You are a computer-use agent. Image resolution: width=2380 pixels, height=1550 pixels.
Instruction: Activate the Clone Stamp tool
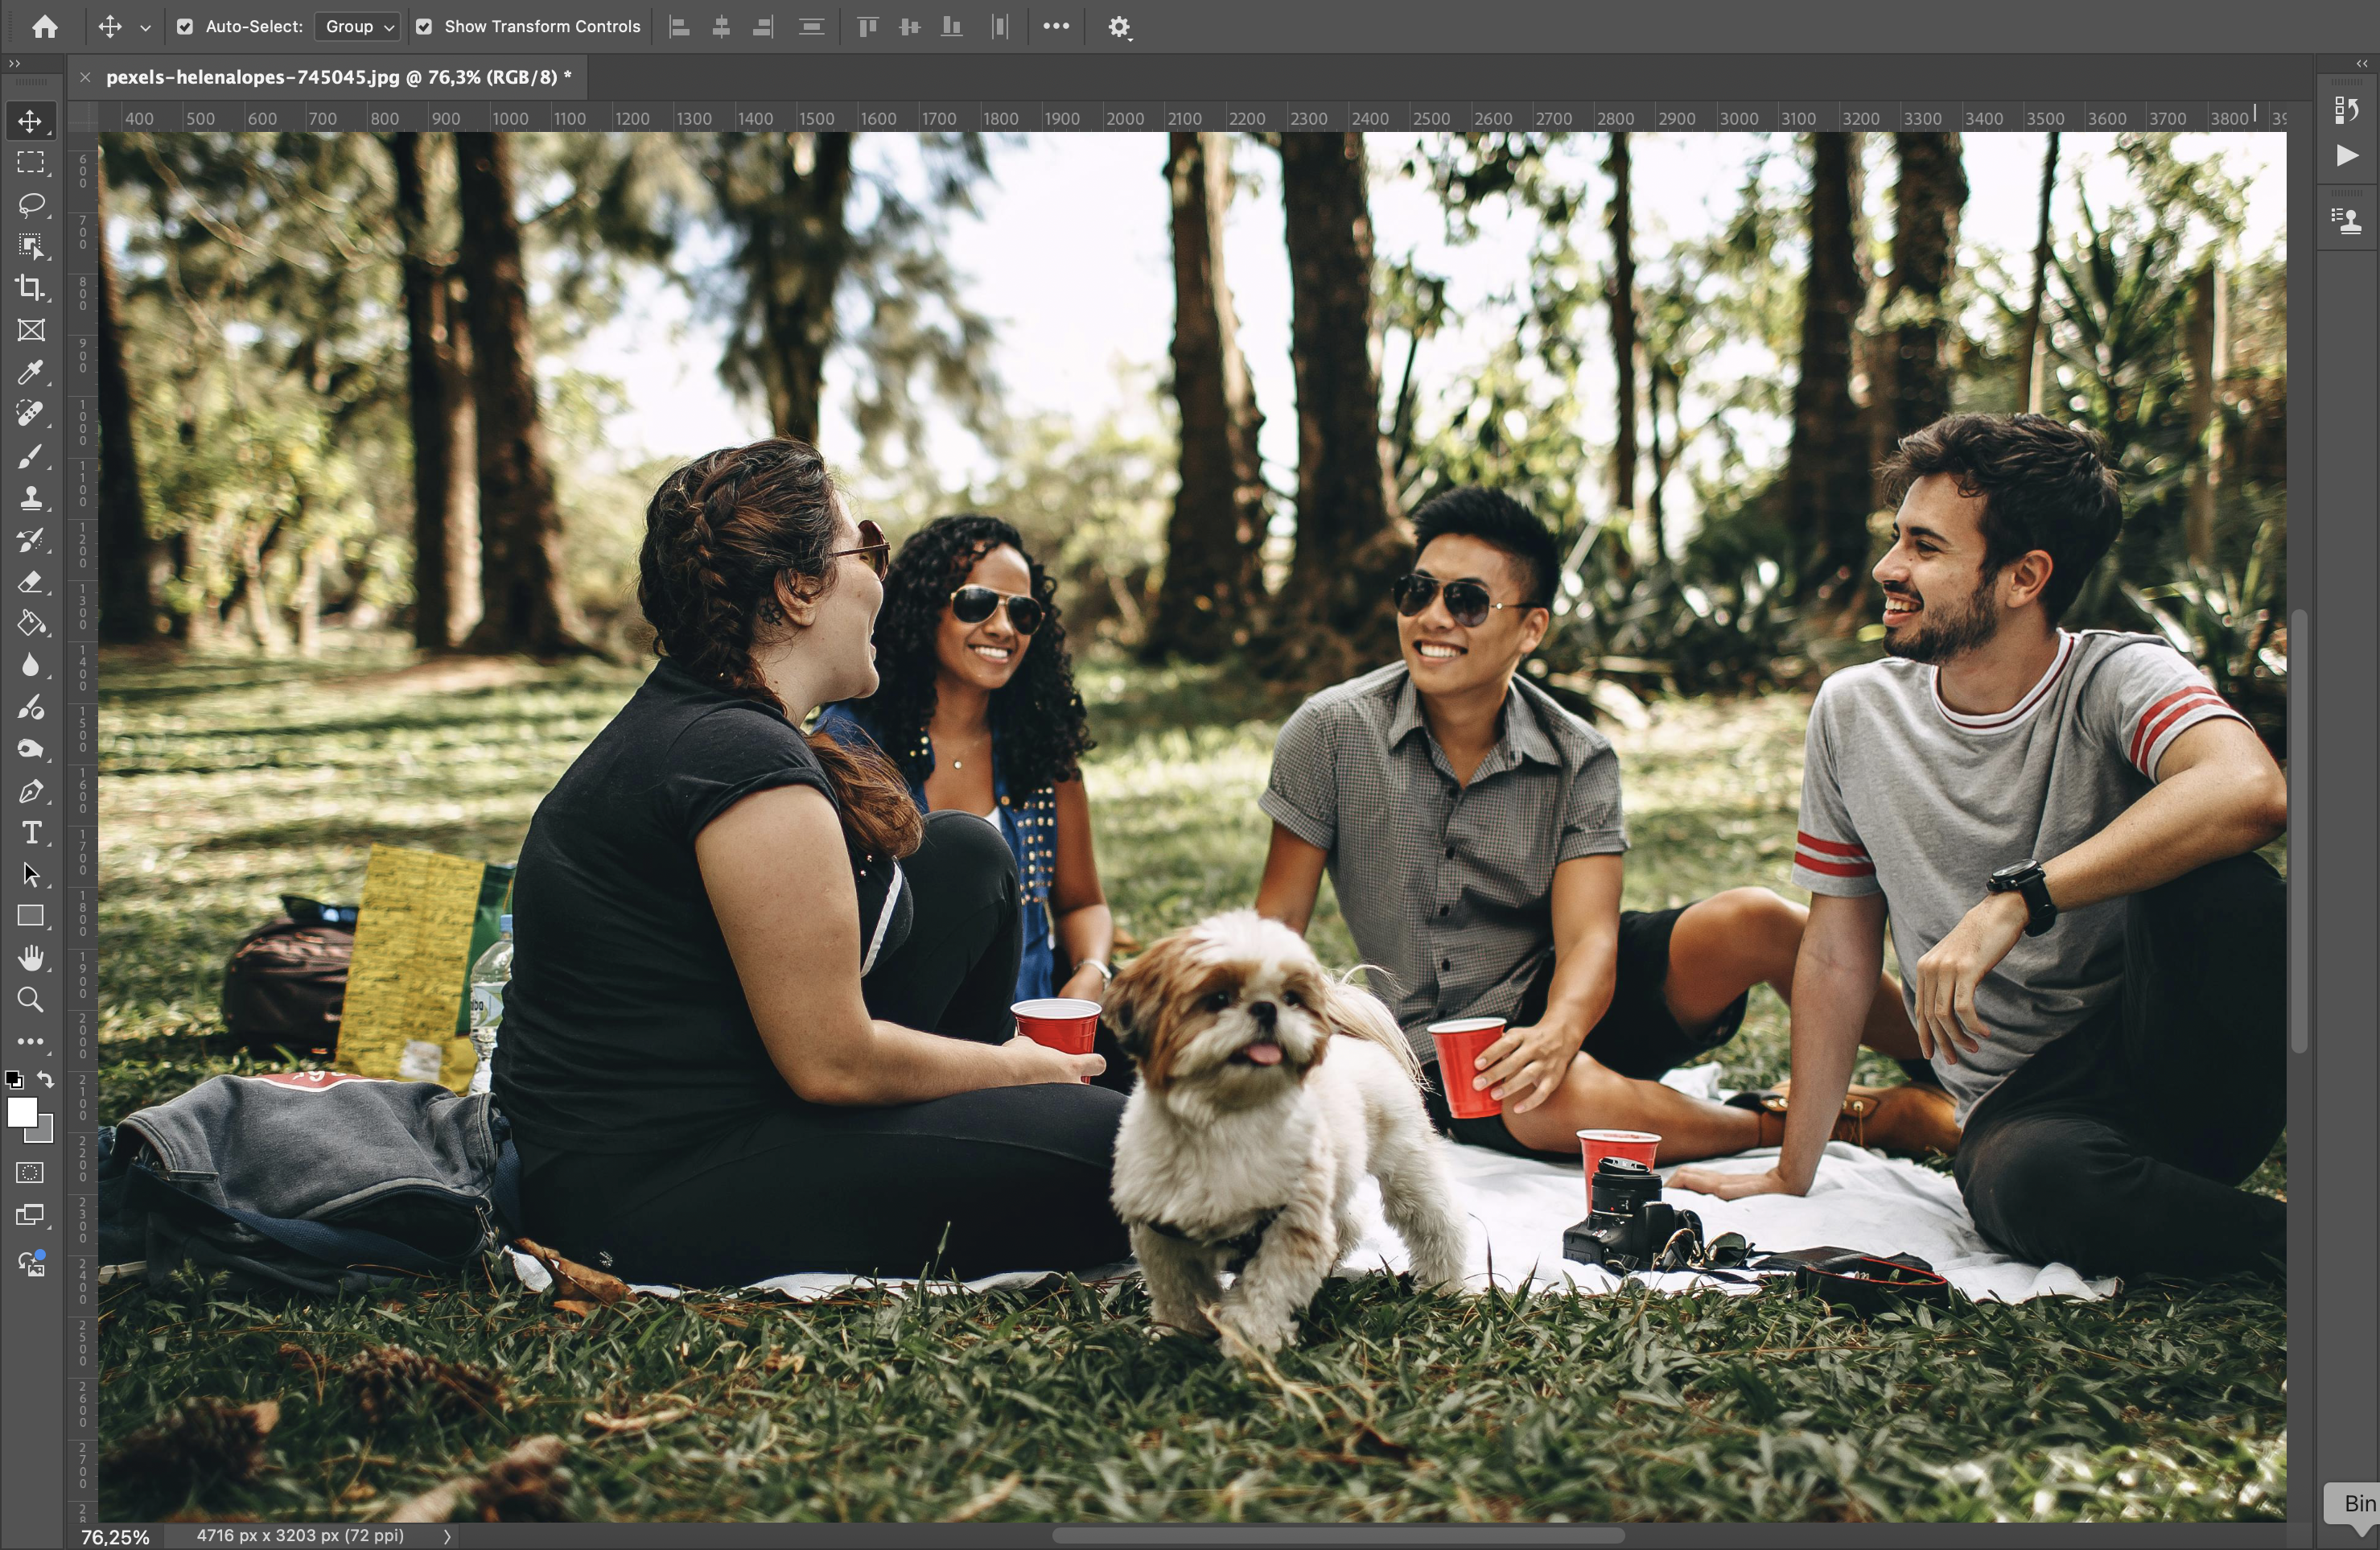click(x=30, y=498)
